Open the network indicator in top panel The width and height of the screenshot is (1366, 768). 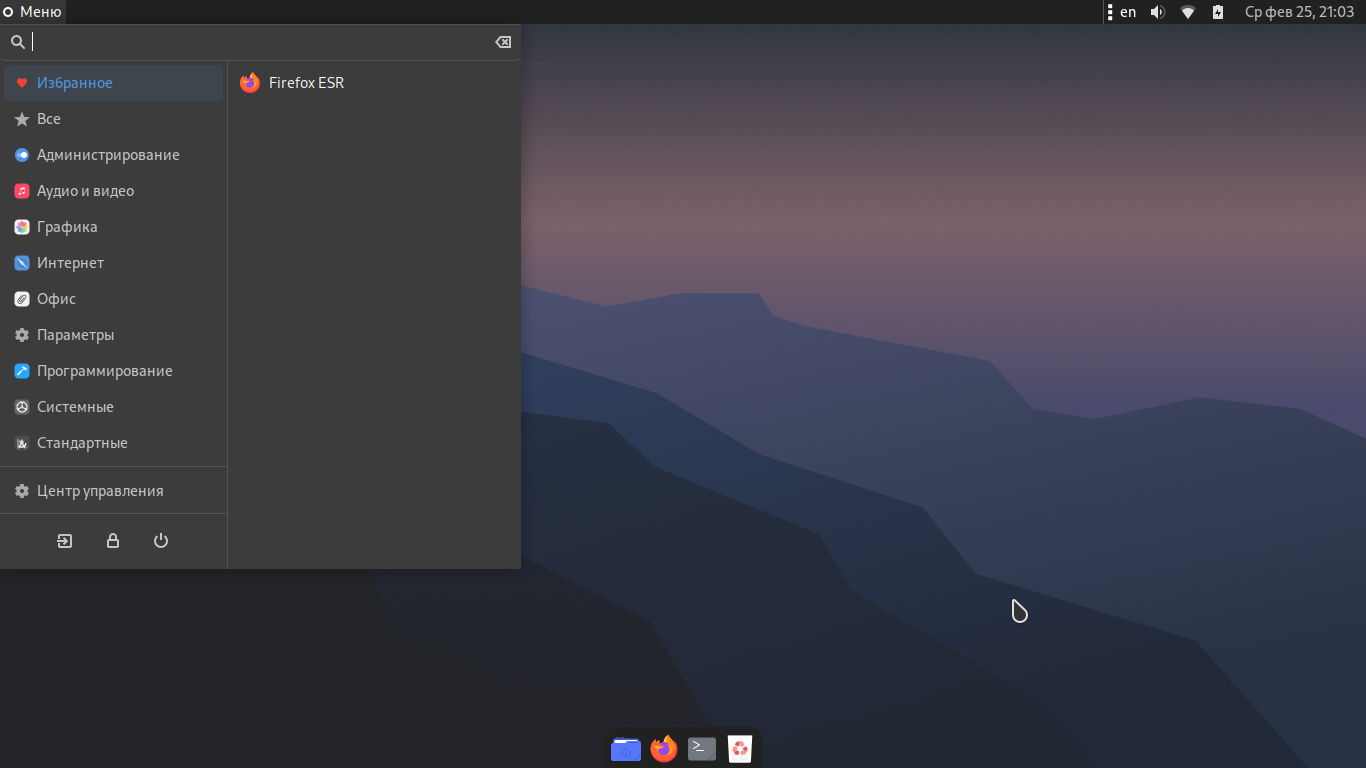(x=1188, y=12)
